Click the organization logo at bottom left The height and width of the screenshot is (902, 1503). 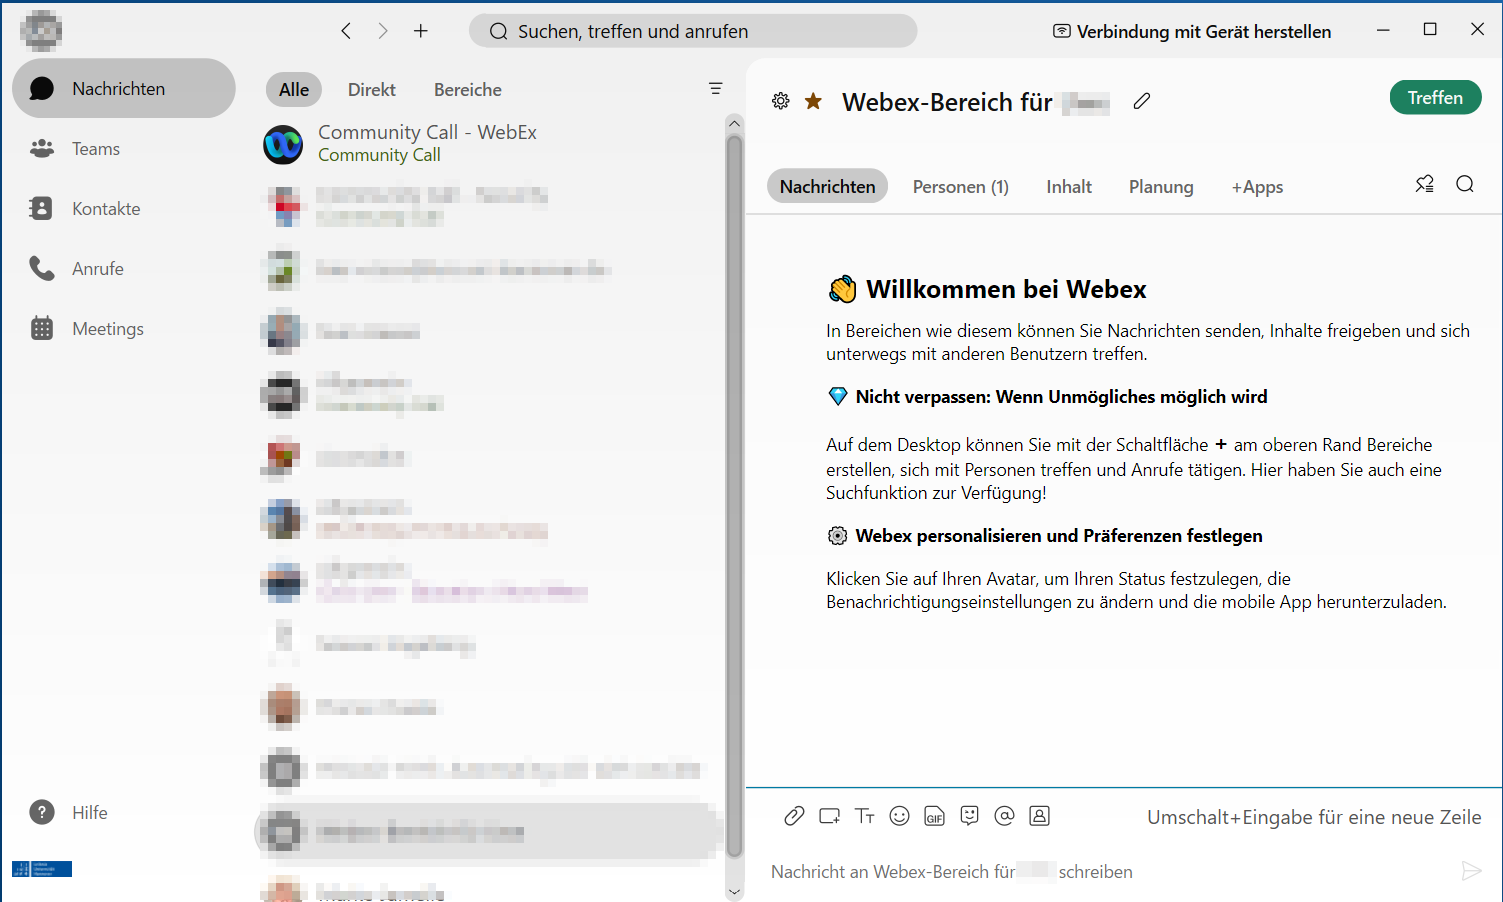(42, 868)
